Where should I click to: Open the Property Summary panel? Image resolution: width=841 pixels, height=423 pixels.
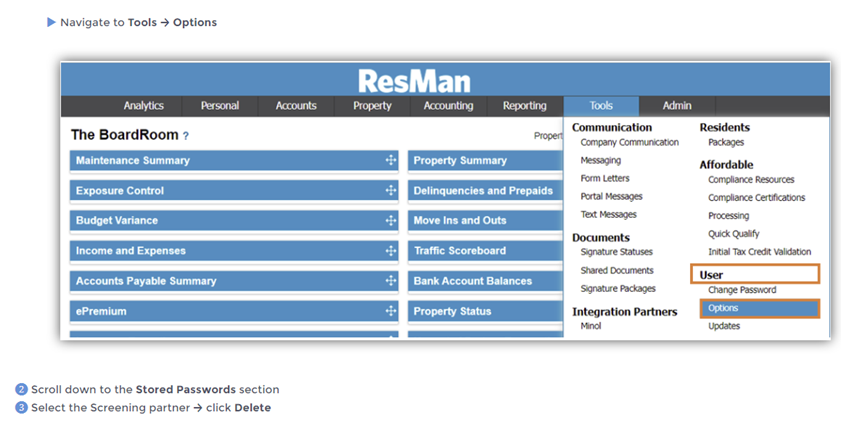[485, 160]
